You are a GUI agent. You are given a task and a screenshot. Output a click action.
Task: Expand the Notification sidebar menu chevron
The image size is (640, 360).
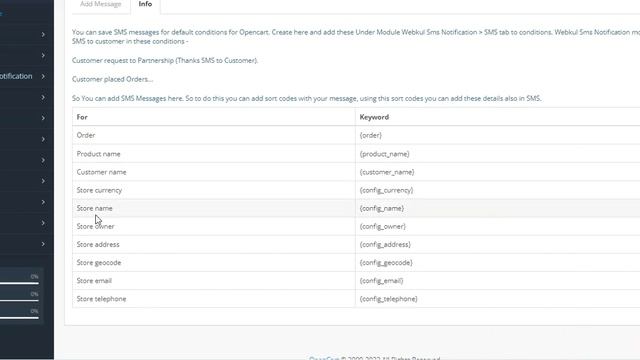[43, 76]
